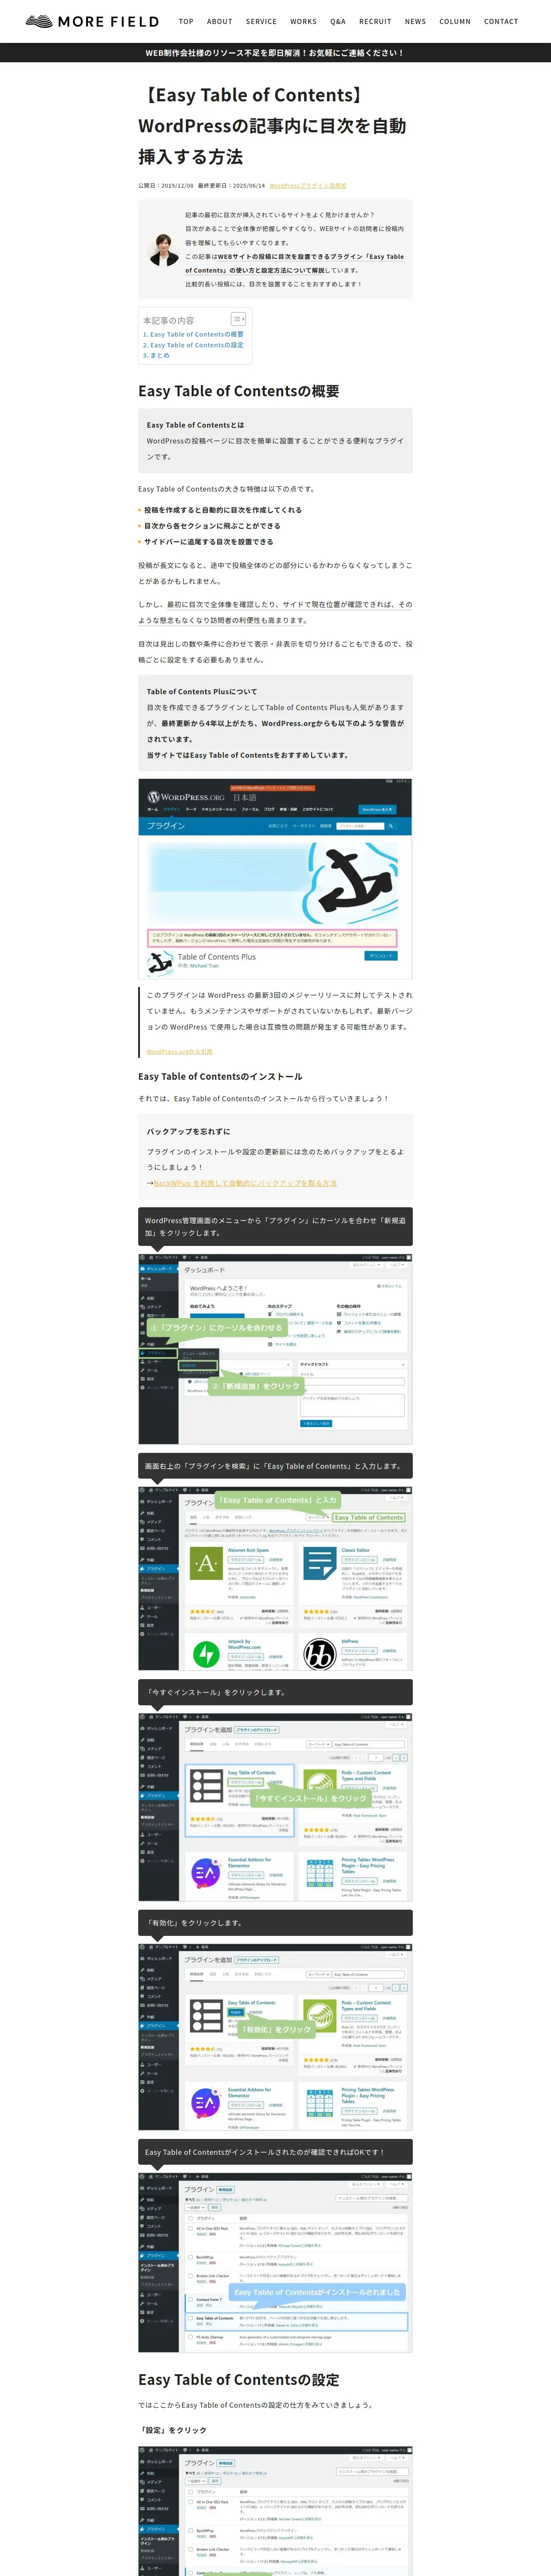This screenshot has width=551, height=2576.
Task: Click the black banner about WEB制作会社様のリソース不足
Action: [275, 53]
